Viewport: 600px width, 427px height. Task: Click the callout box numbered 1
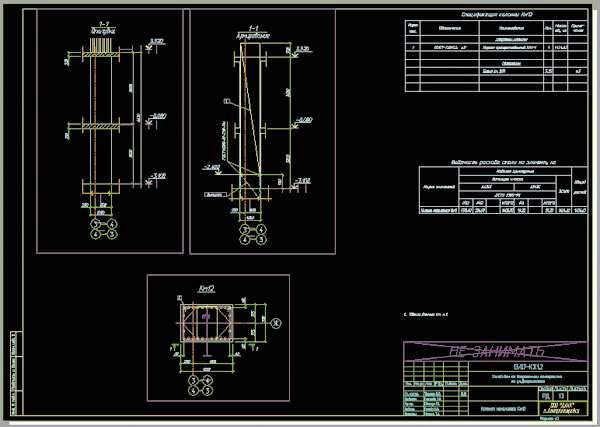click(227, 101)
